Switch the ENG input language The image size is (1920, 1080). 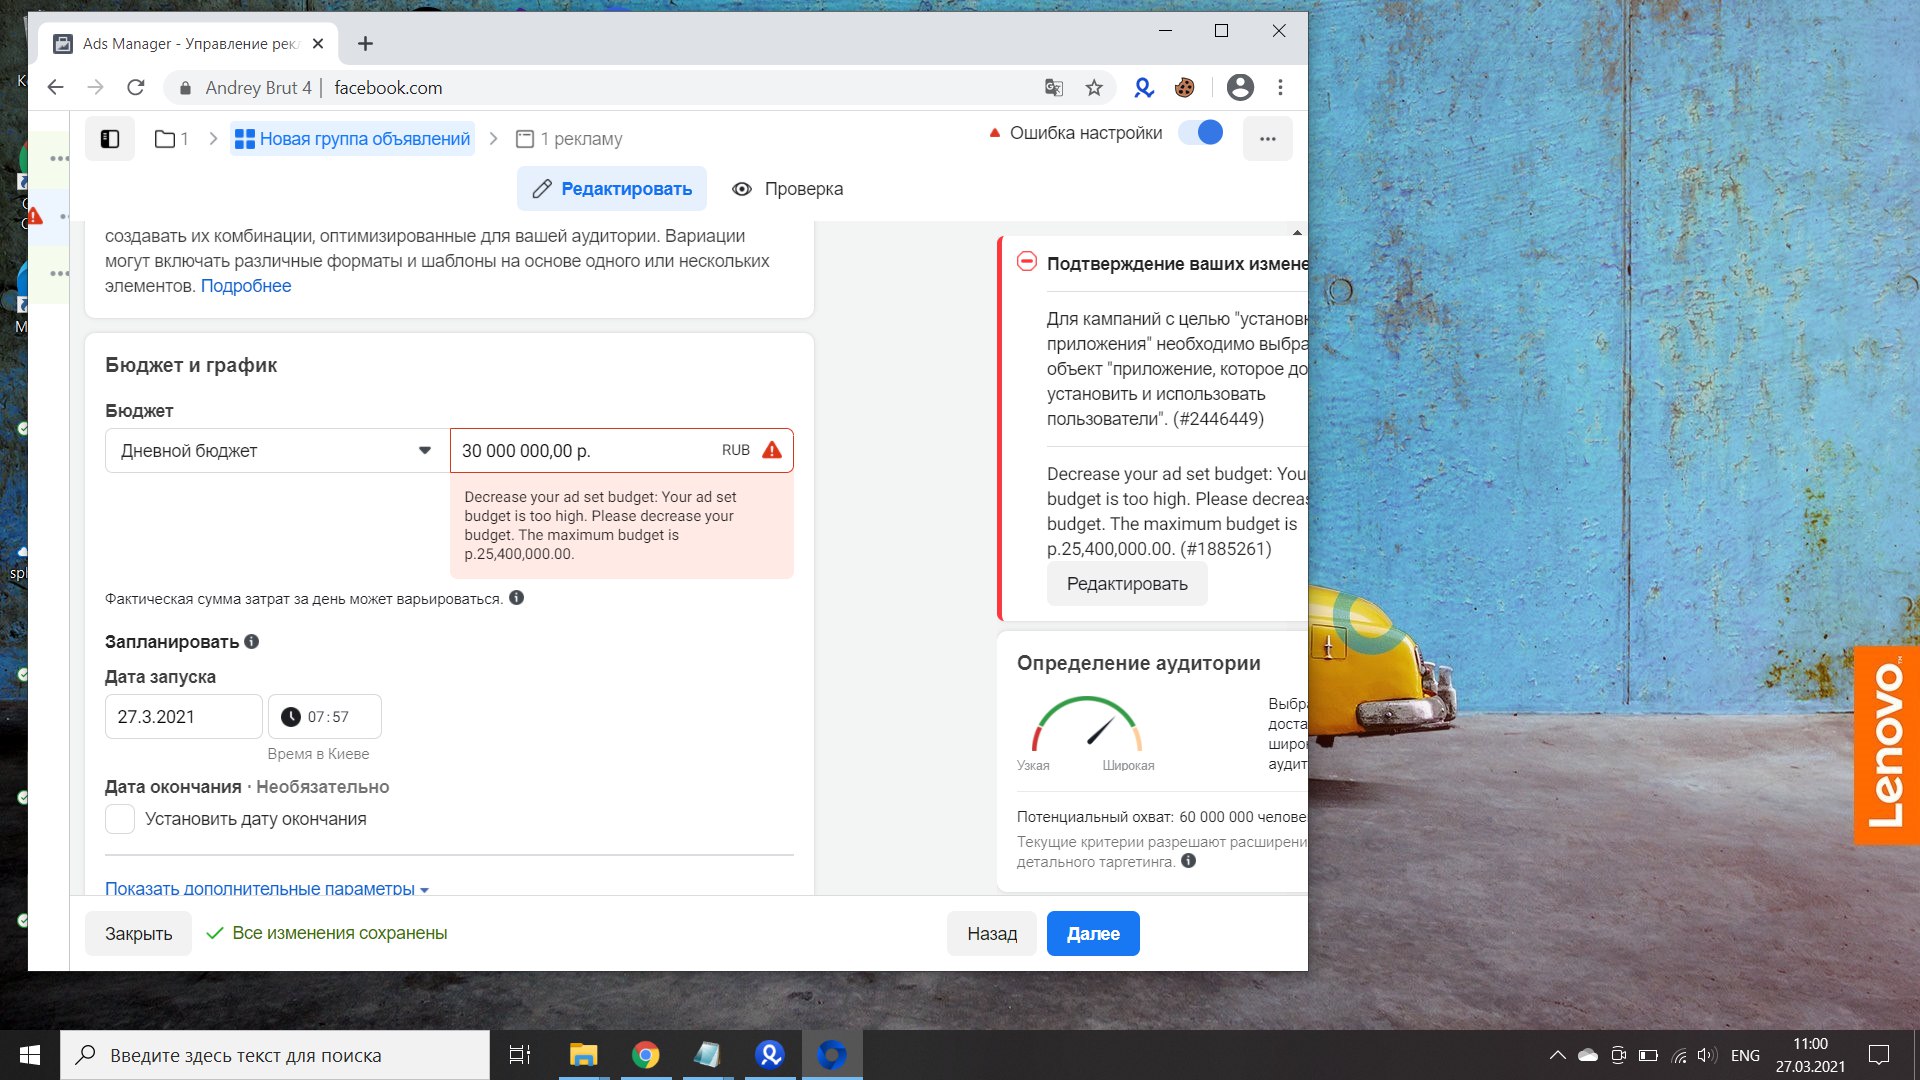click(x=1745, y=1055)
